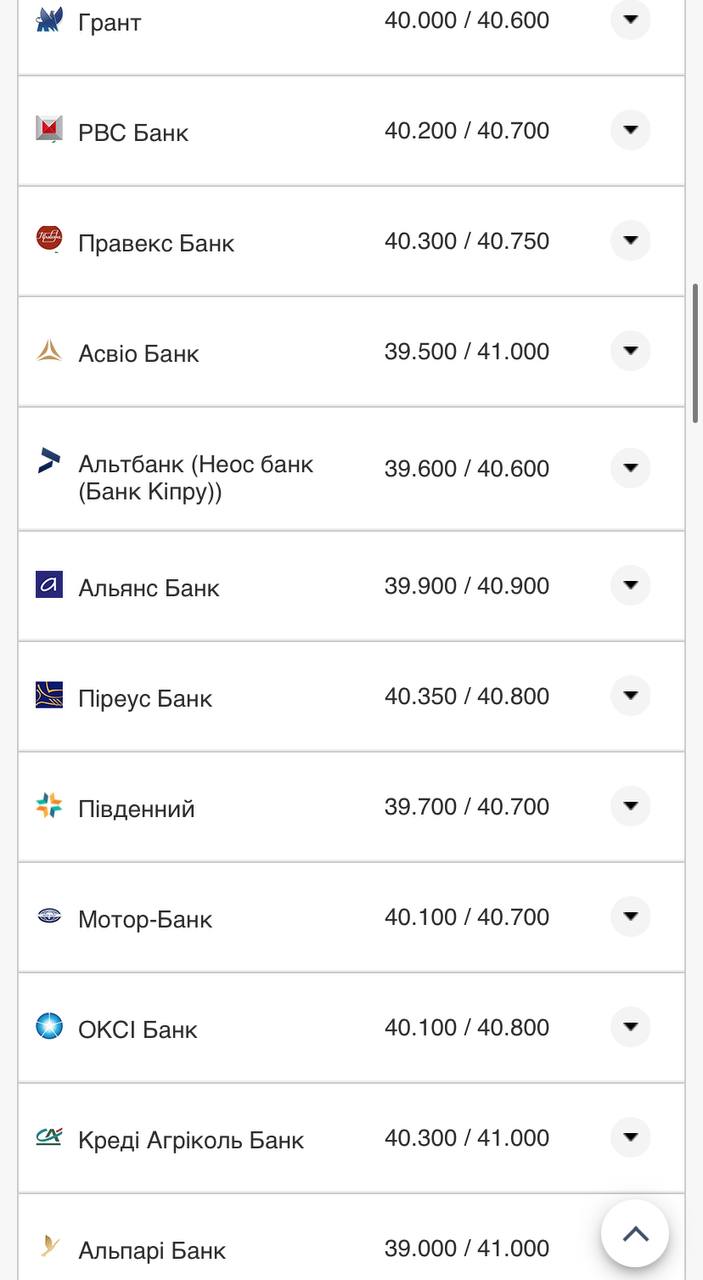Expand the Креді Агріколь Банк dropdown
This screenshot has width=703, height=1280.
(x=630, y=1136)
